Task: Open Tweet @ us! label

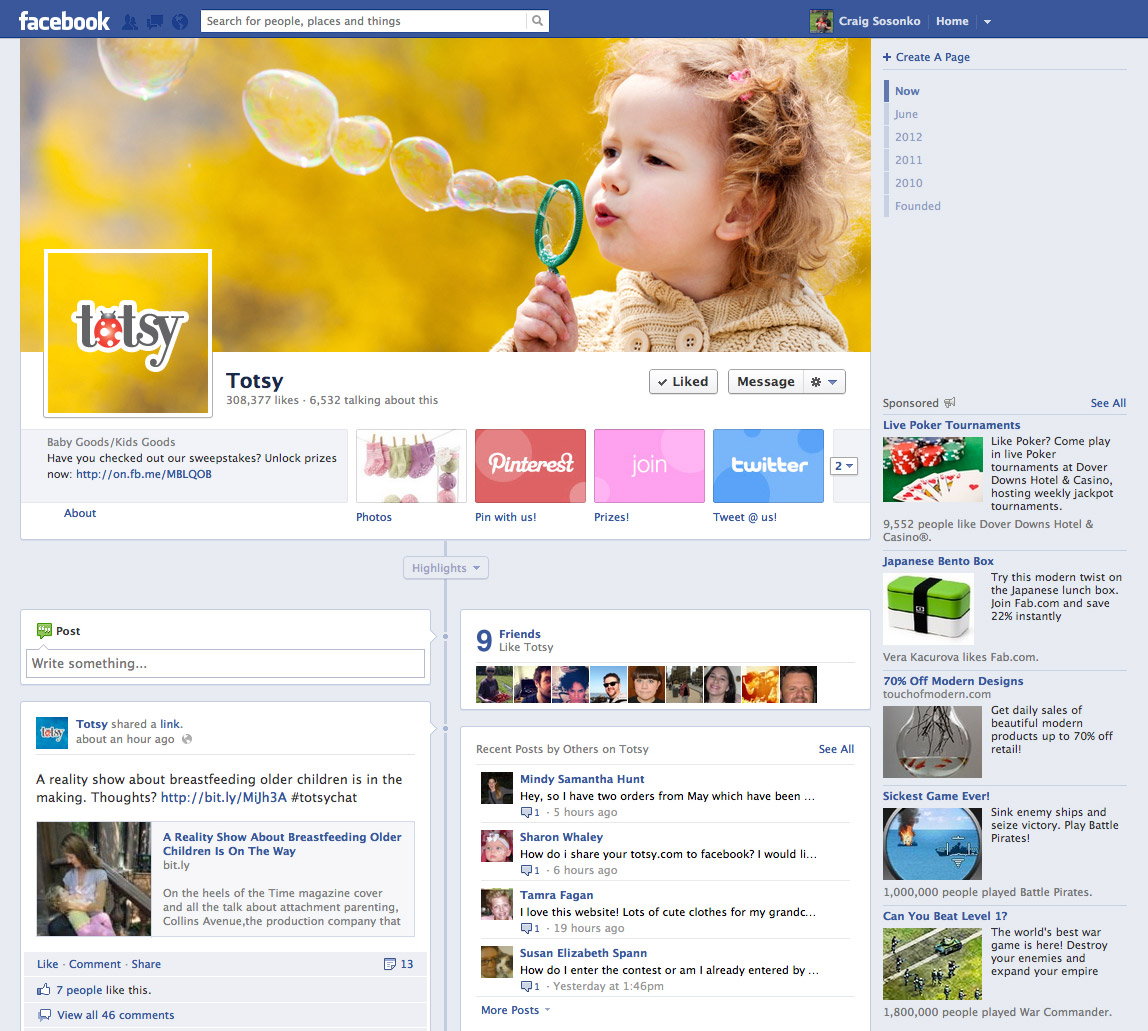Action: coord(745,517)
